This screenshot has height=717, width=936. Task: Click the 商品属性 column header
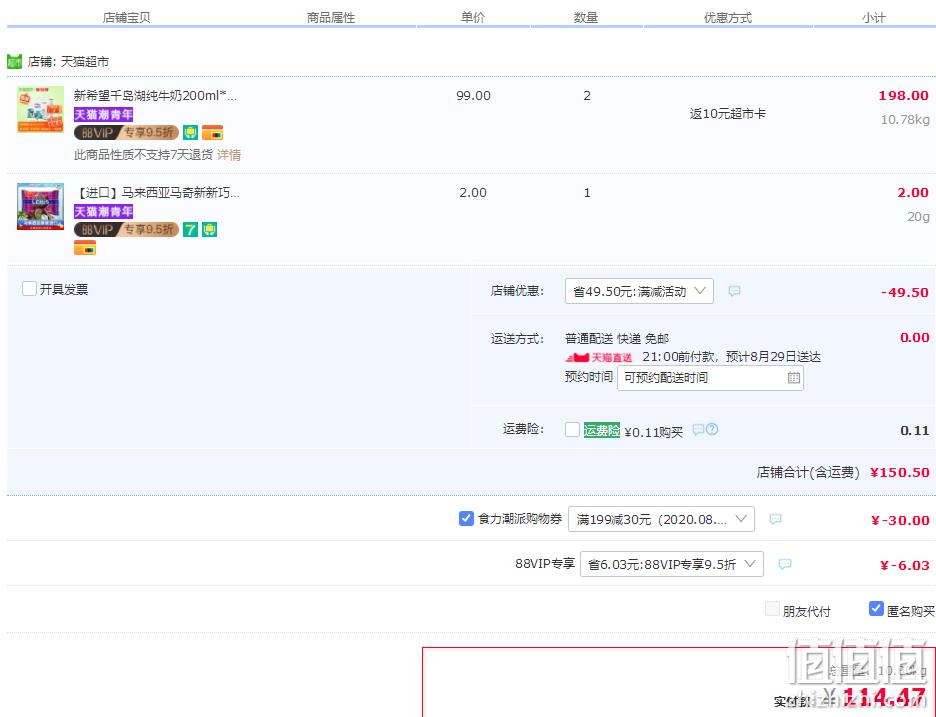click(331, 18)
